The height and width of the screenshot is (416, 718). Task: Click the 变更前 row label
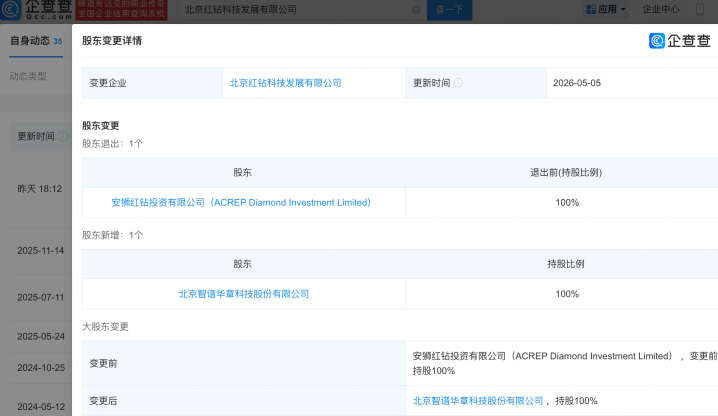pyautogui.click(x=103, y=363)
